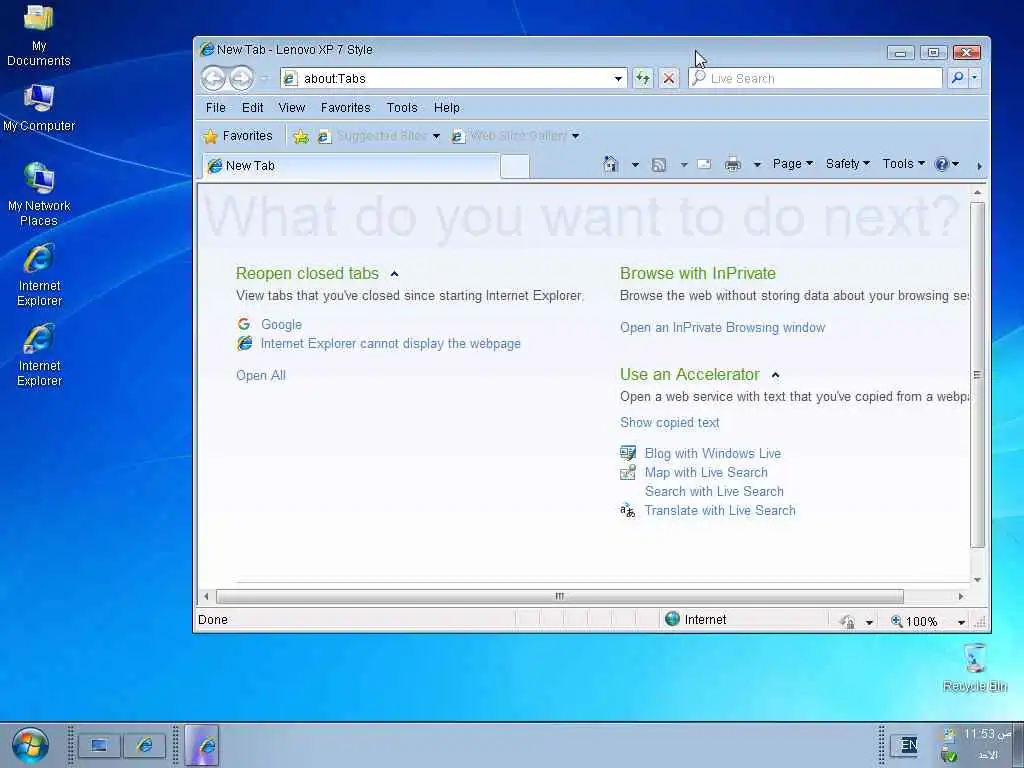Select the upper Internet Explorer desktop icon
The width and height of the screenshot is (1024, 768).
click(x=39, y=274)
